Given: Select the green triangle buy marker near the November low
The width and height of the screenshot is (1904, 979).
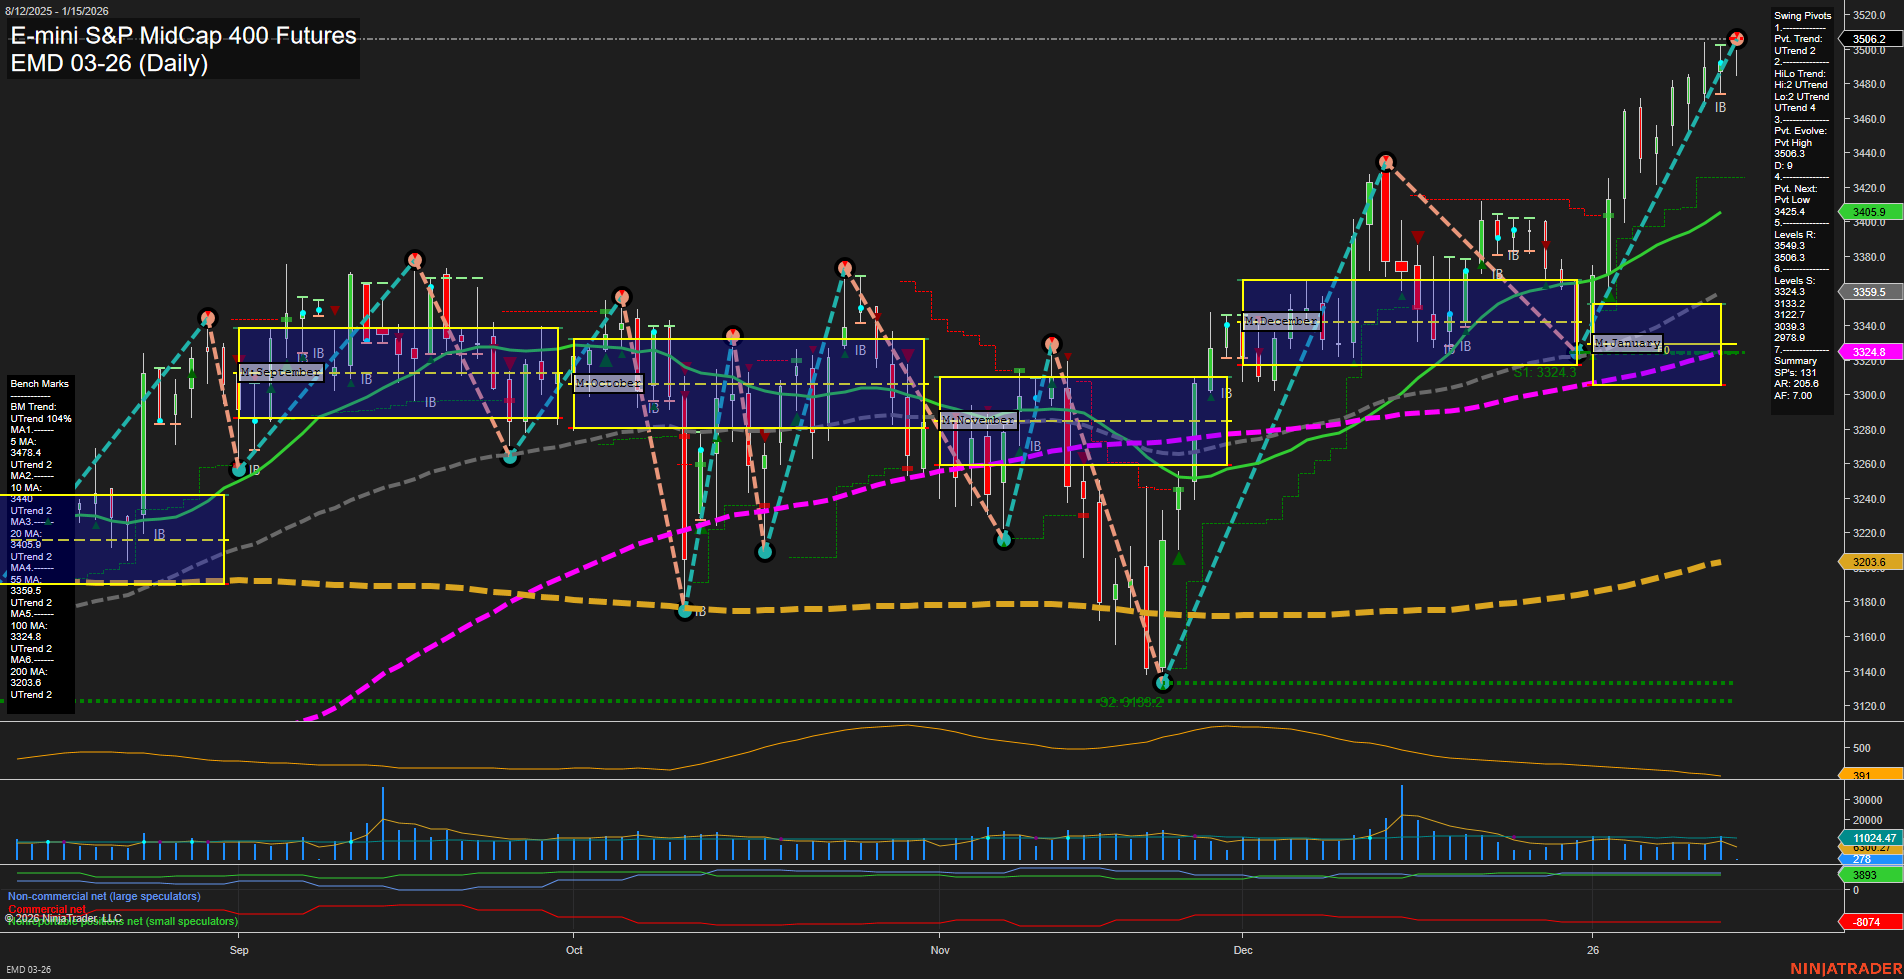Looking at the screenshot, I should (1179, 560).
